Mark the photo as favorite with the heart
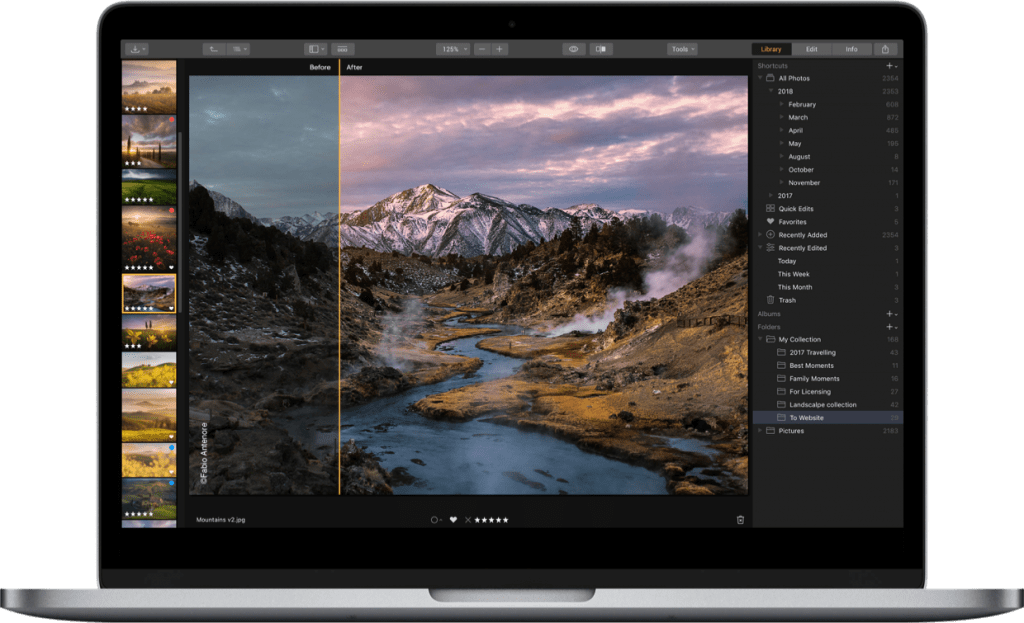Image resolution: width=1024 pixels, height=623 pixels. (453, 520)
